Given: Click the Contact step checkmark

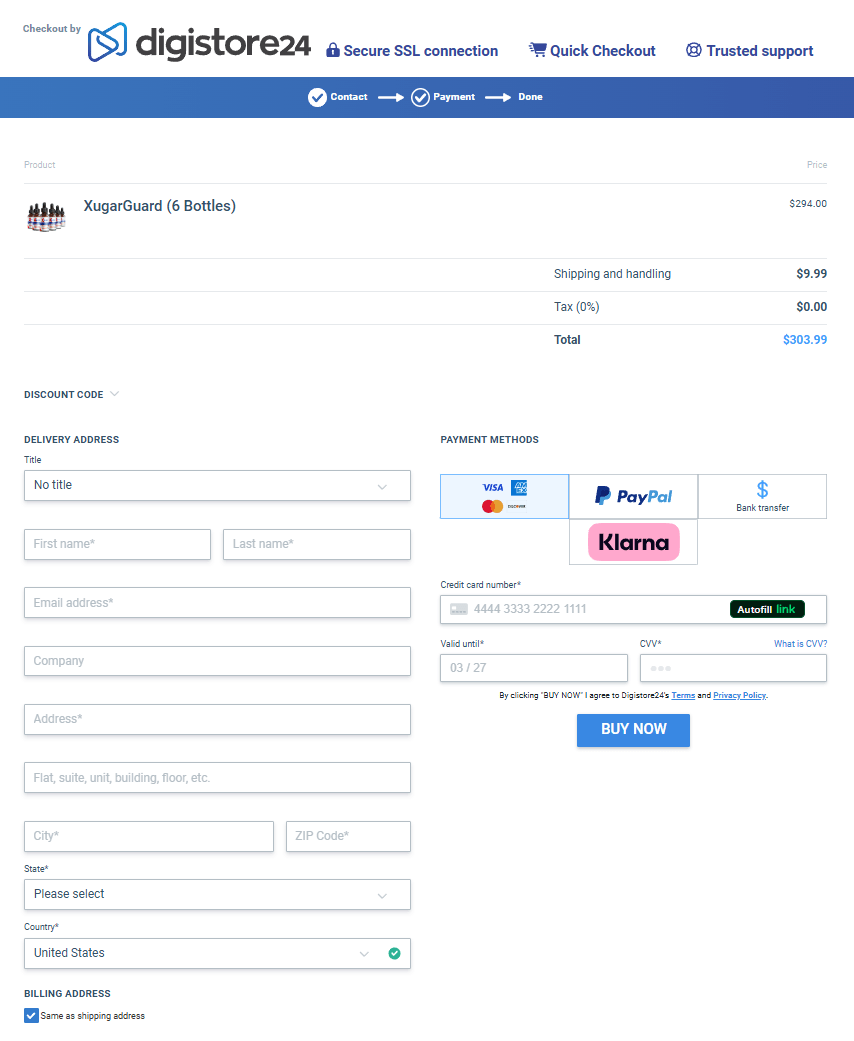Looking at the screenshot, I should coord(315,97).
